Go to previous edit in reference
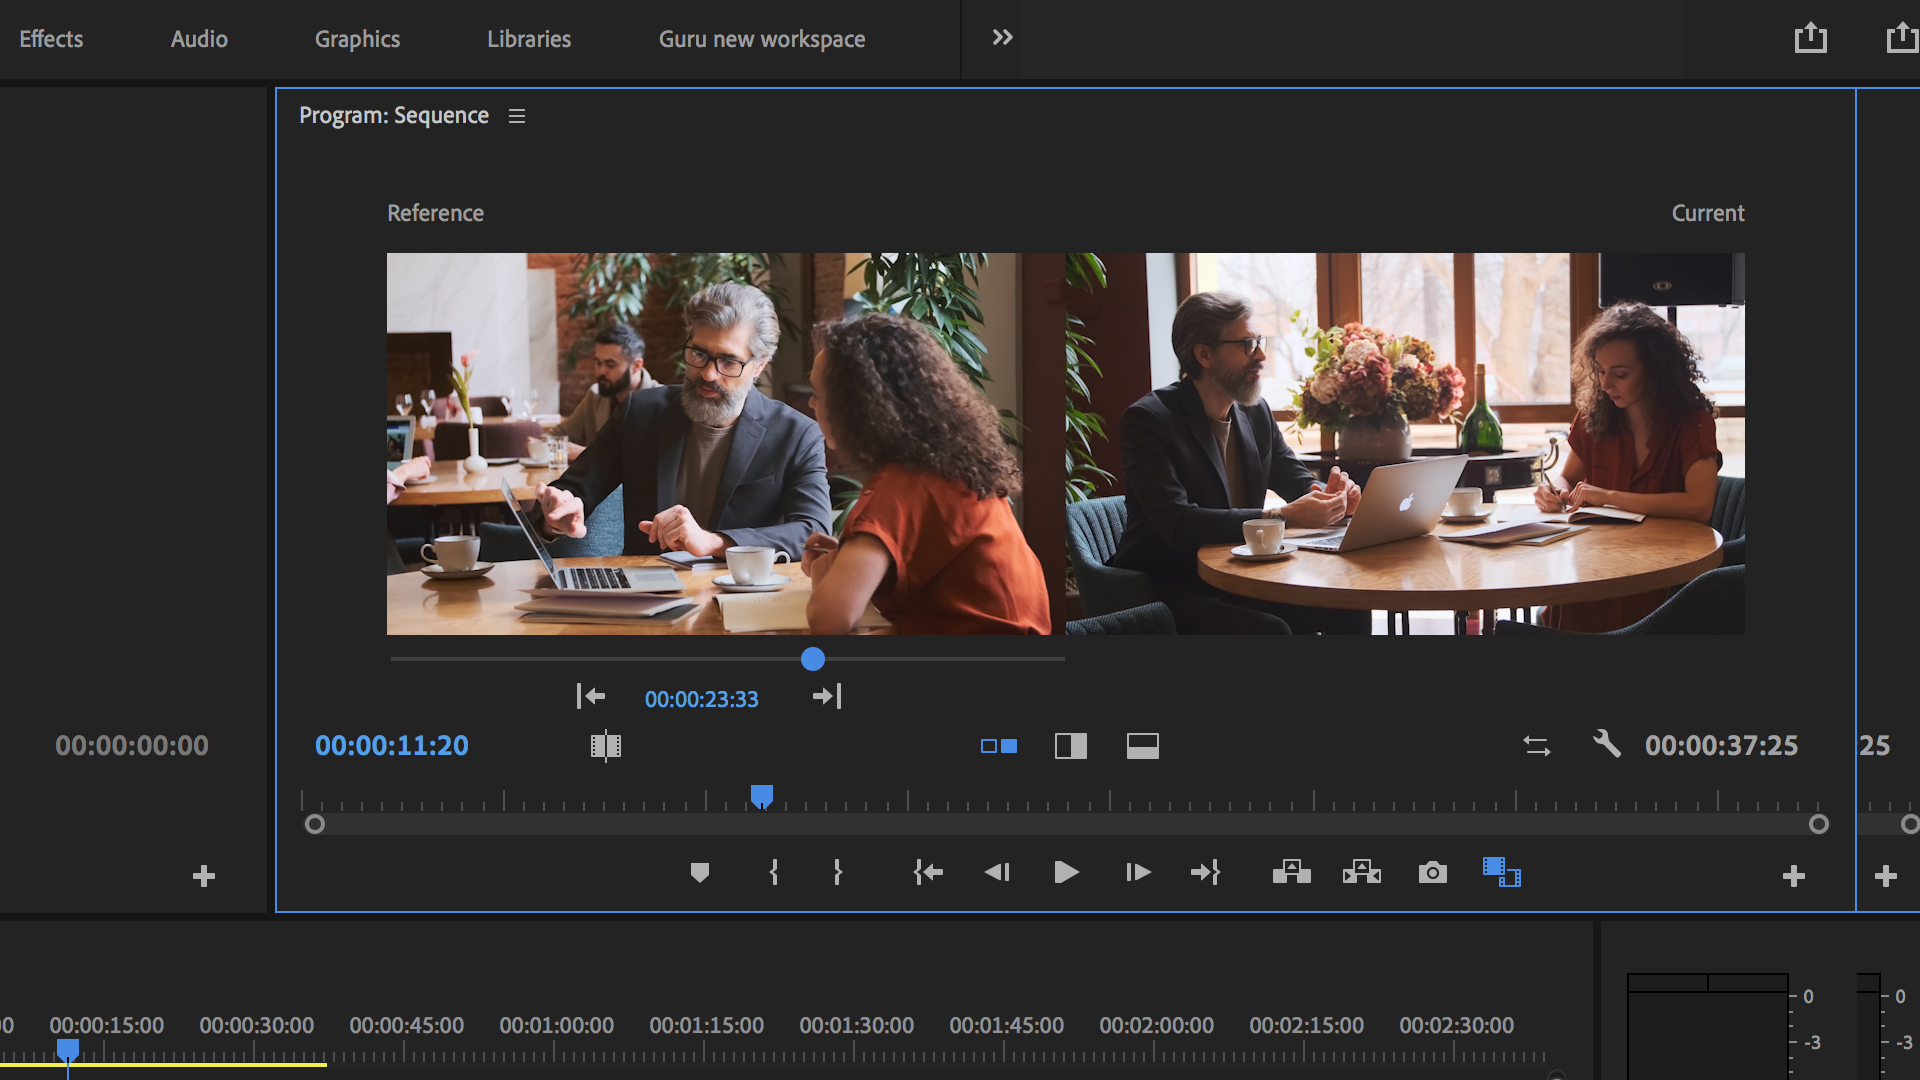This screenshot has width=1920, height=1080. coord(591,696)
